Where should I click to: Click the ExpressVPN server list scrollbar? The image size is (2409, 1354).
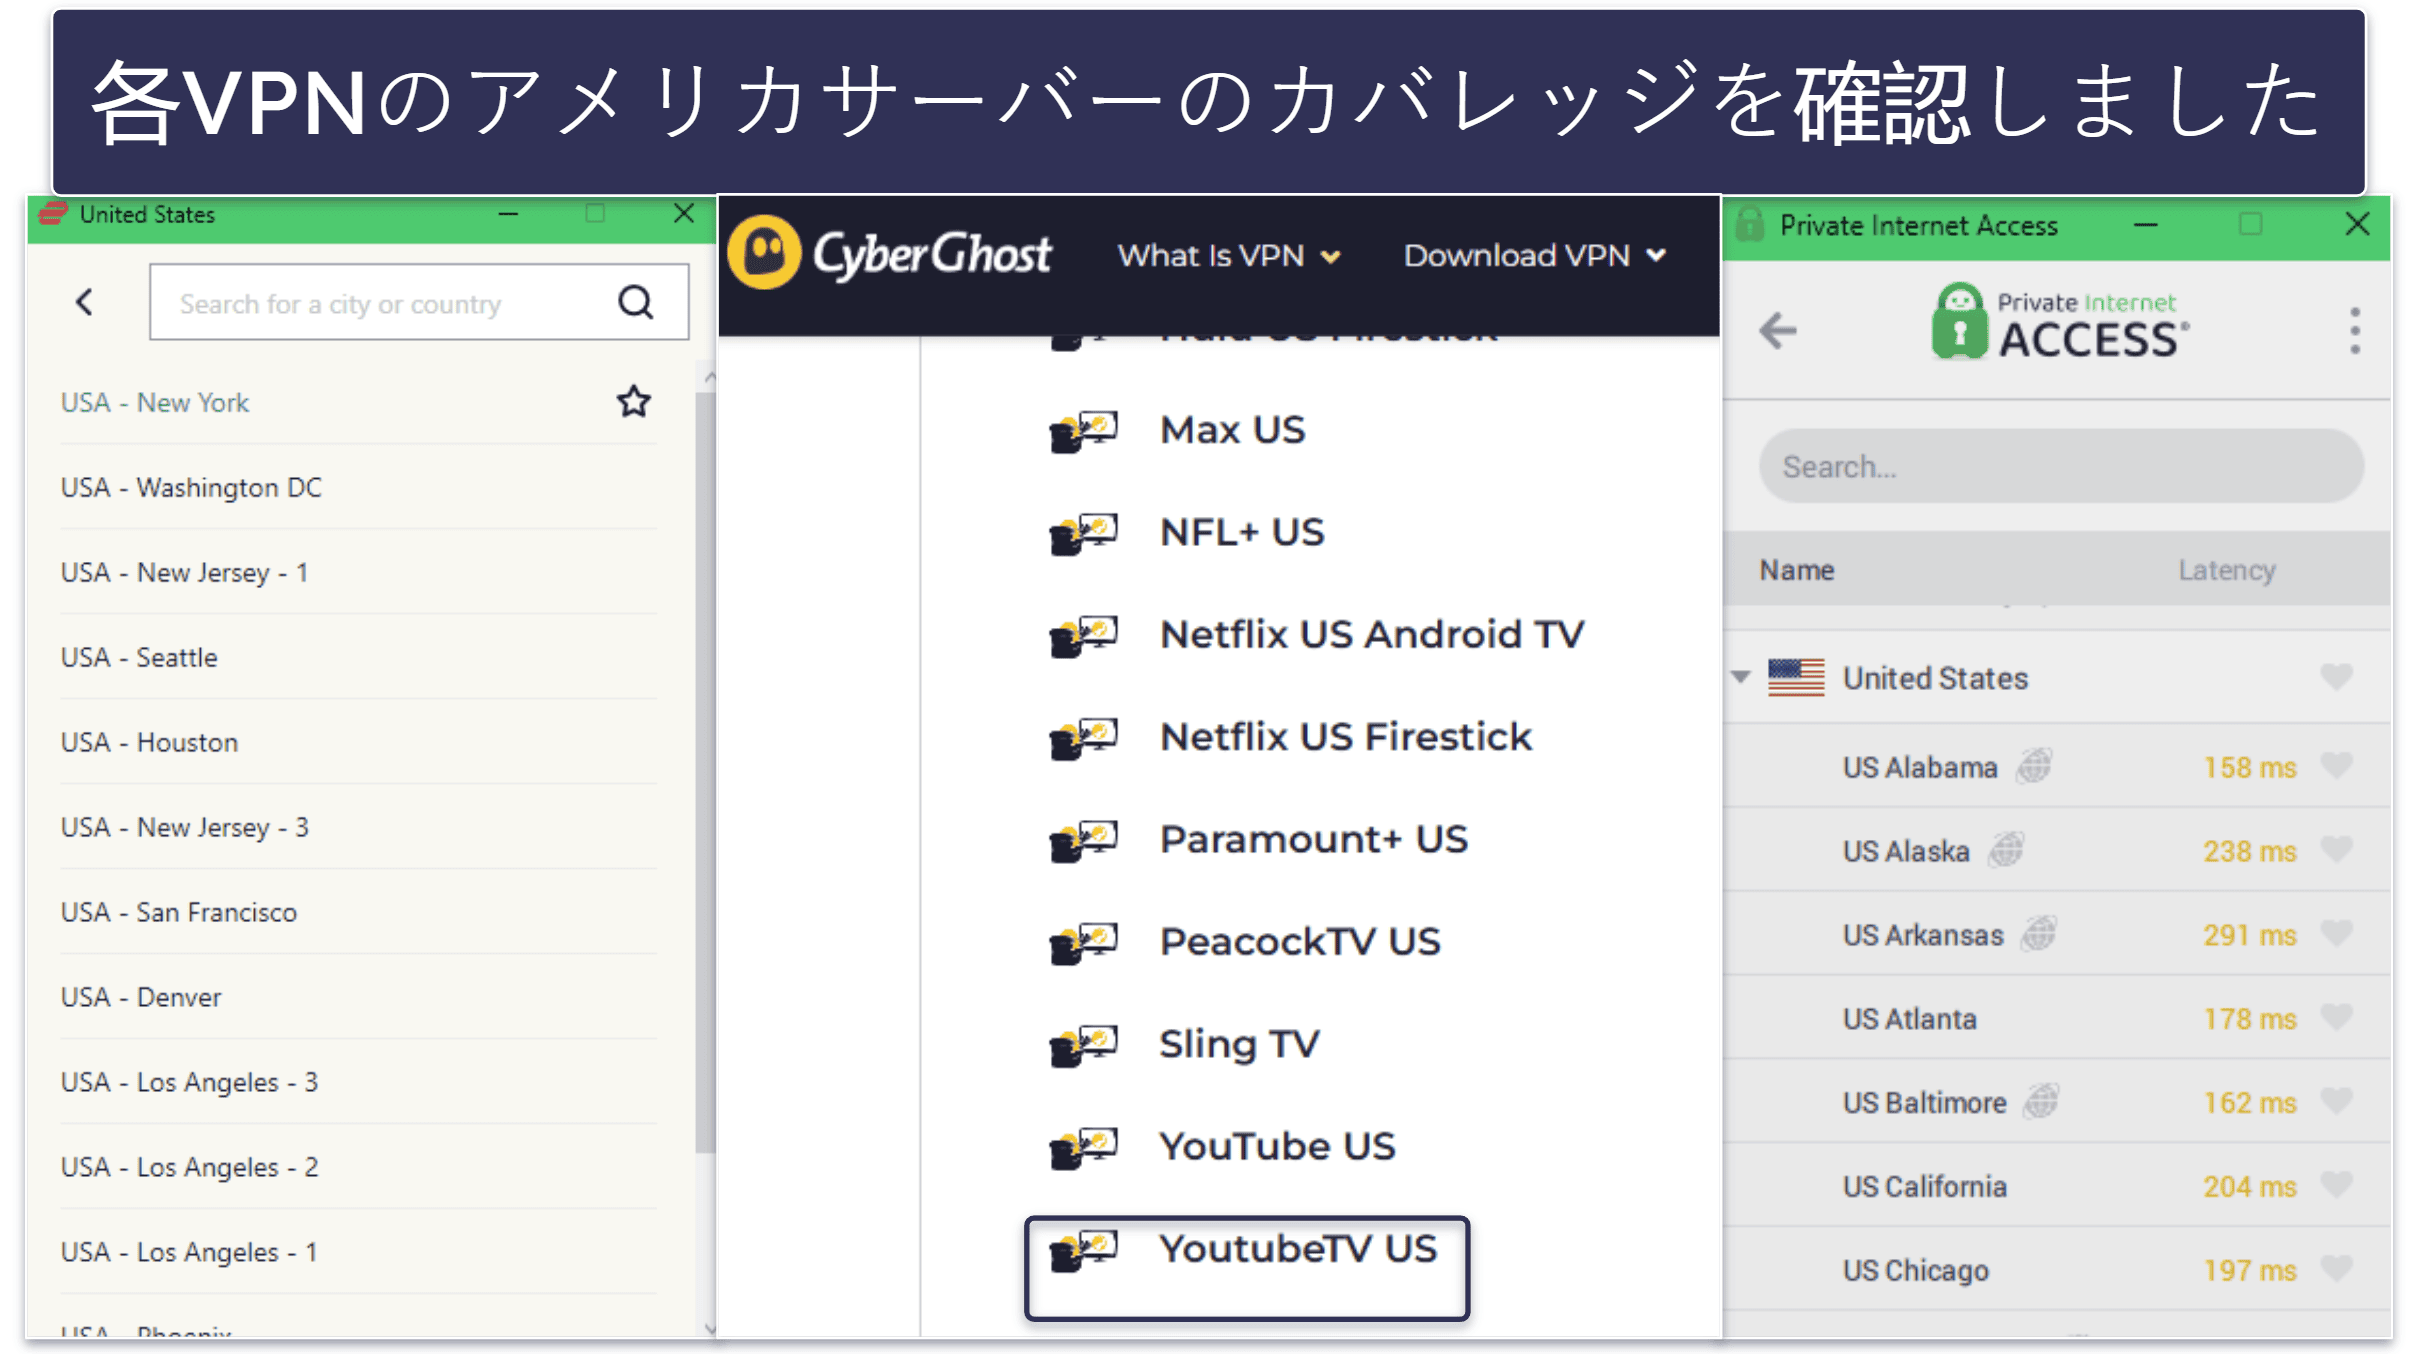click(706, 770)
